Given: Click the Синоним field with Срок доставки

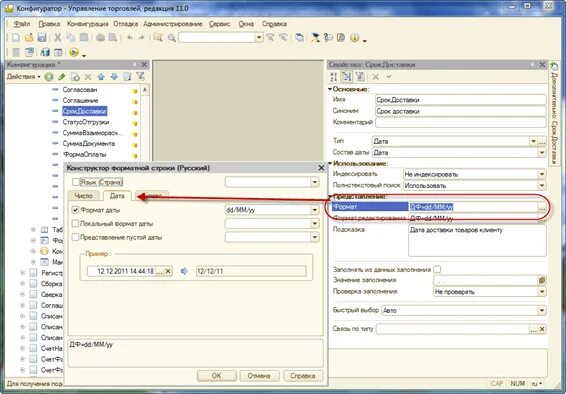Looking at the screenshot, I should coord(461,111).
